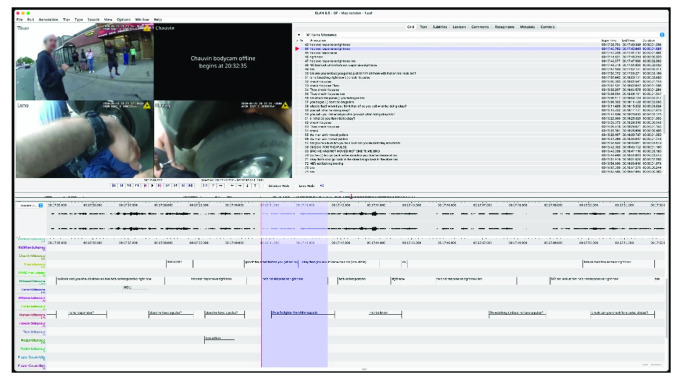Switch to the Lexicon tab
This screenshot has height=390, width=683.
459,27
